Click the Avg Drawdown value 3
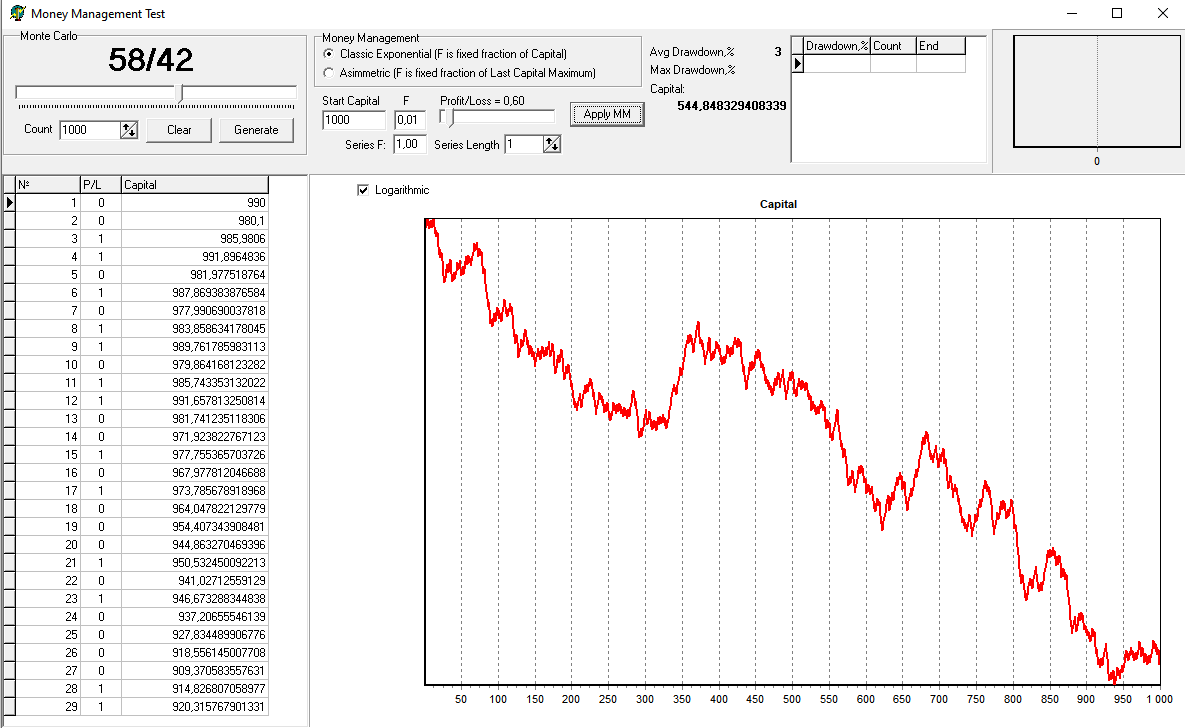This screenshot has height=728, width=1186. click(x=778, y=52)
